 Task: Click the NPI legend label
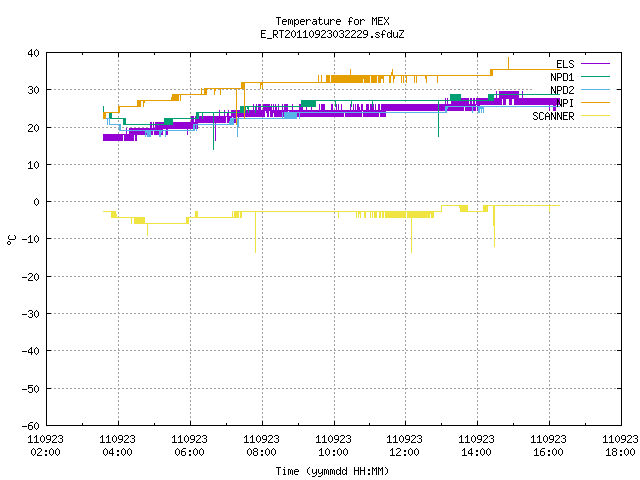pos(565,103)
